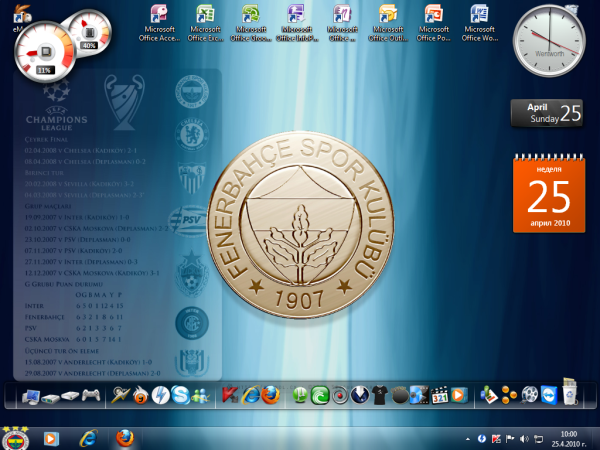Open Microsoft Office Outlook shortcut
Screen dimensions: 600x450
[388, 23]
